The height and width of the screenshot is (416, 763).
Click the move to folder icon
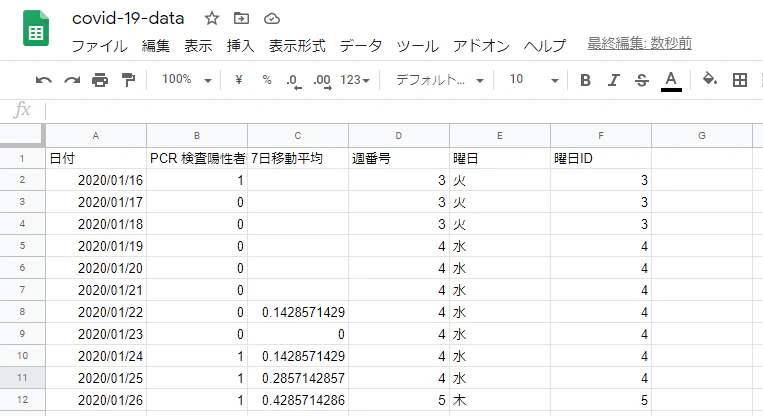point(241,18)
